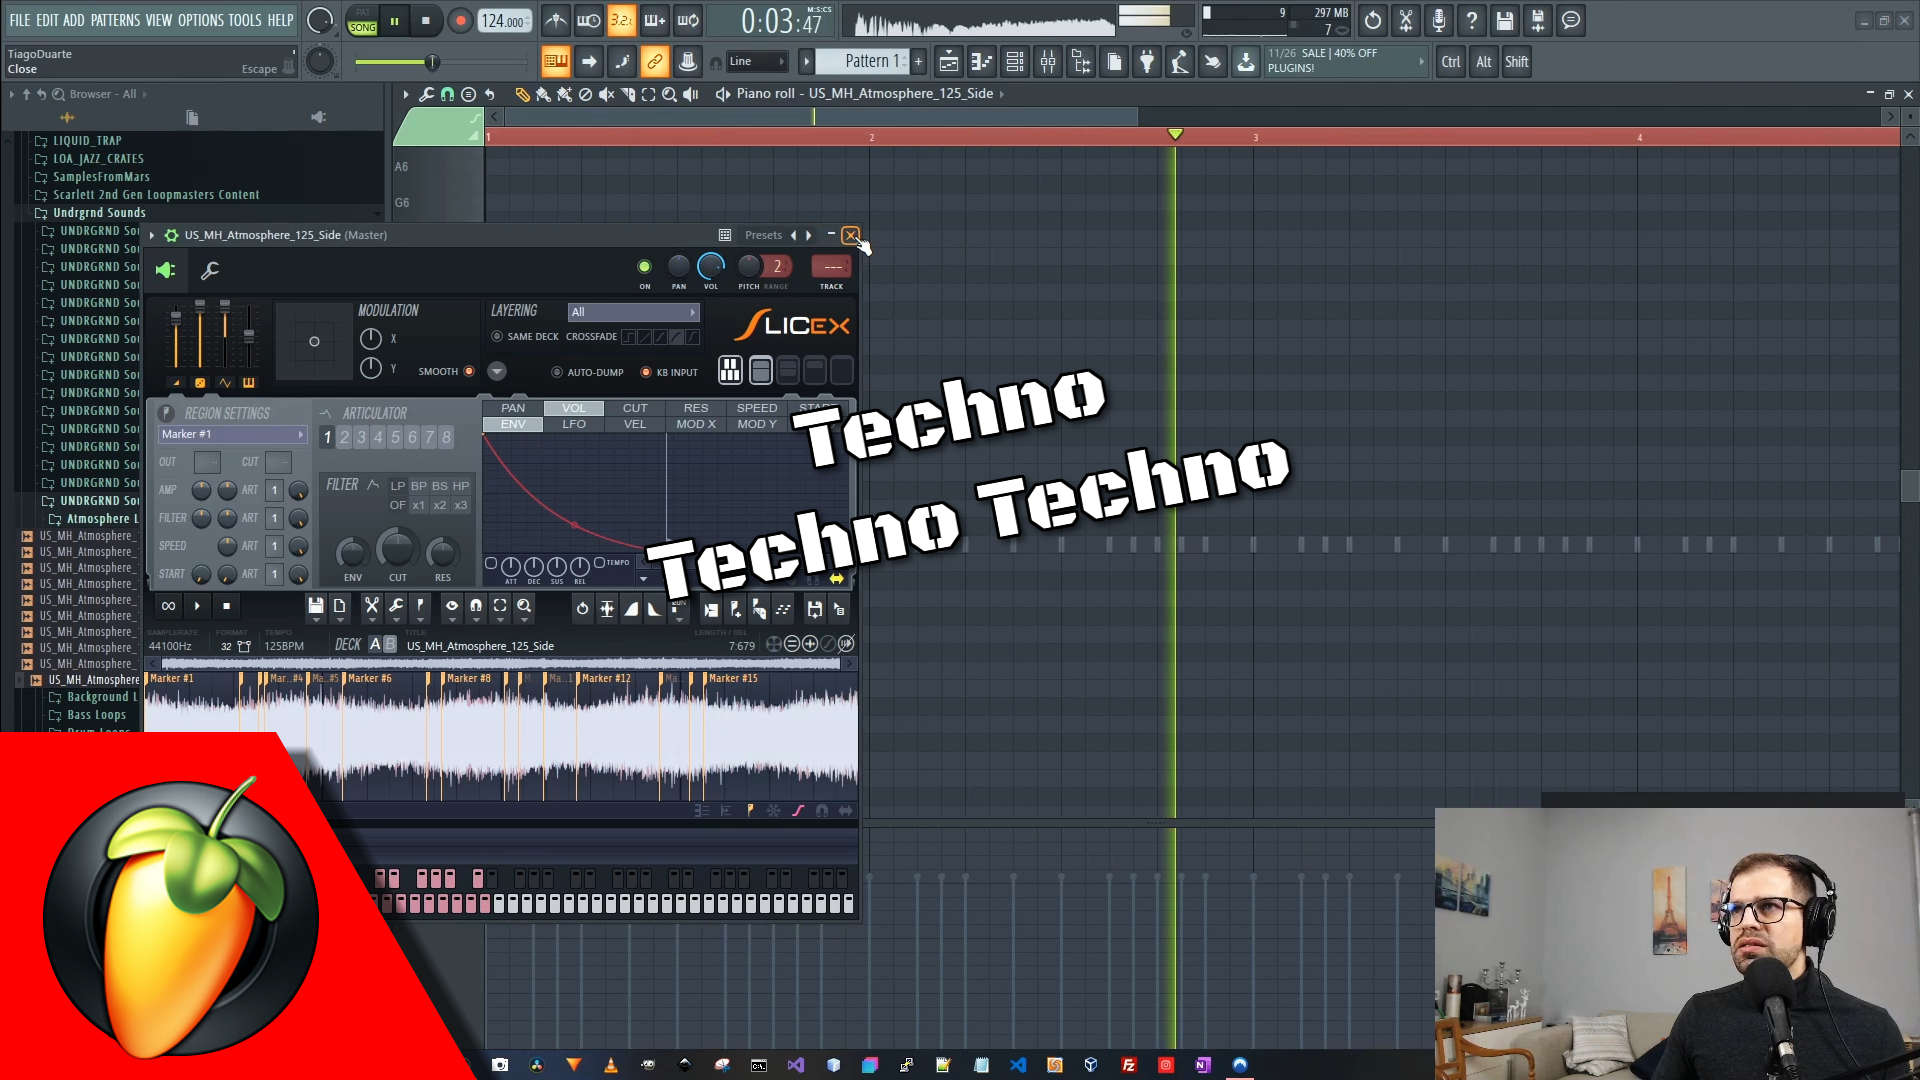The image size is (1920, 1080).
Task: Open Slicex wrench settings tab
Action: click(x=210, y=270)
